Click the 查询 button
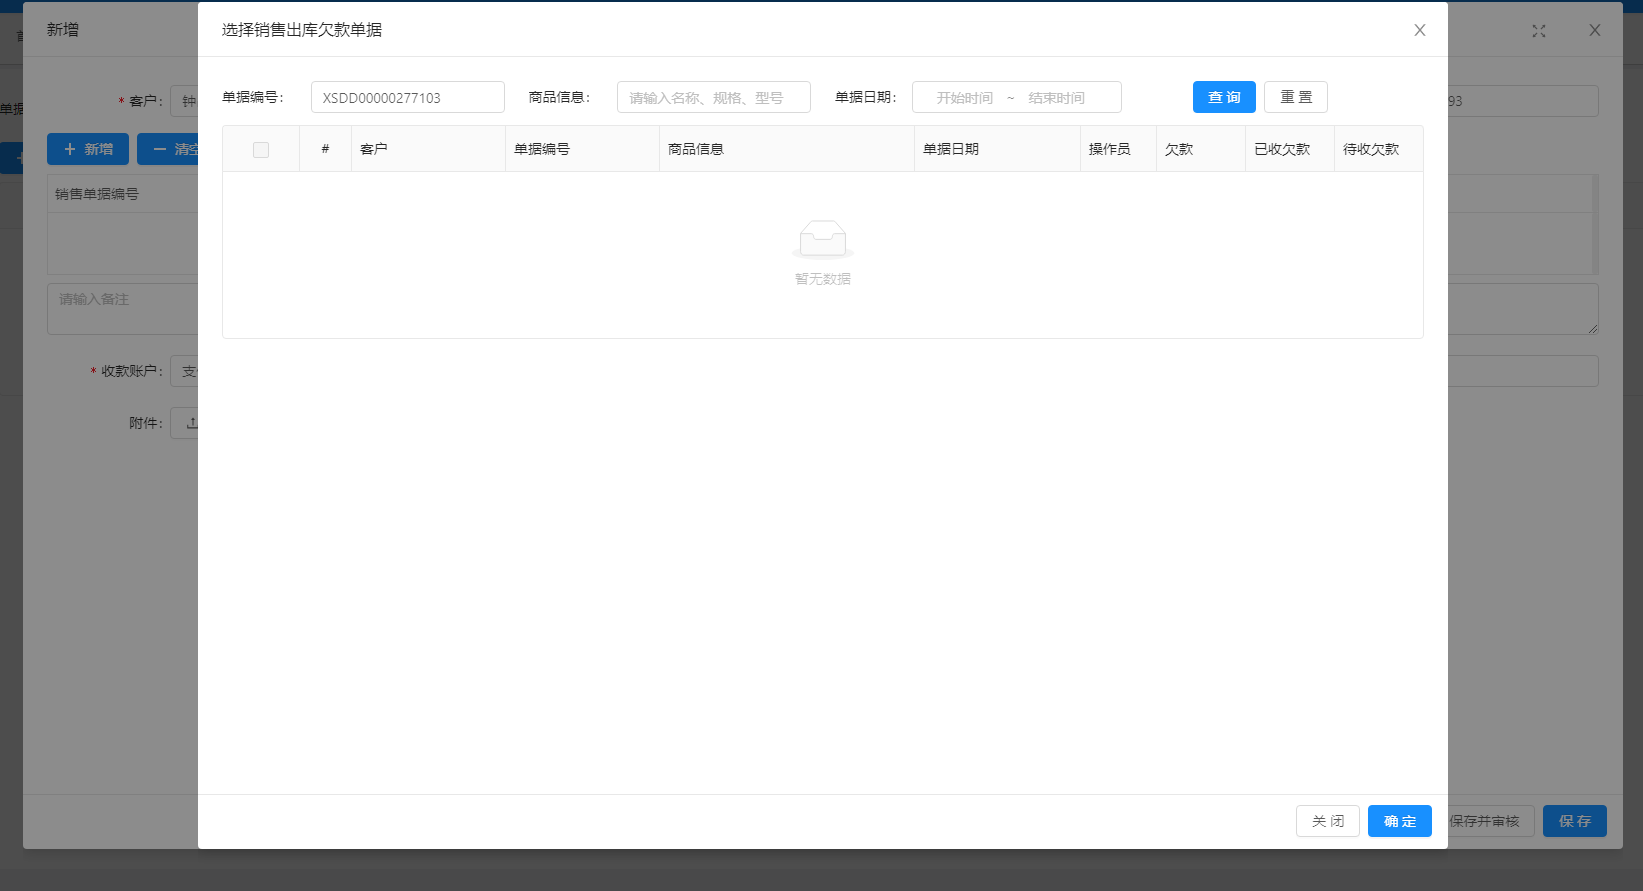The width and height of the screenshot is (1643, 891). (1224, 97)
